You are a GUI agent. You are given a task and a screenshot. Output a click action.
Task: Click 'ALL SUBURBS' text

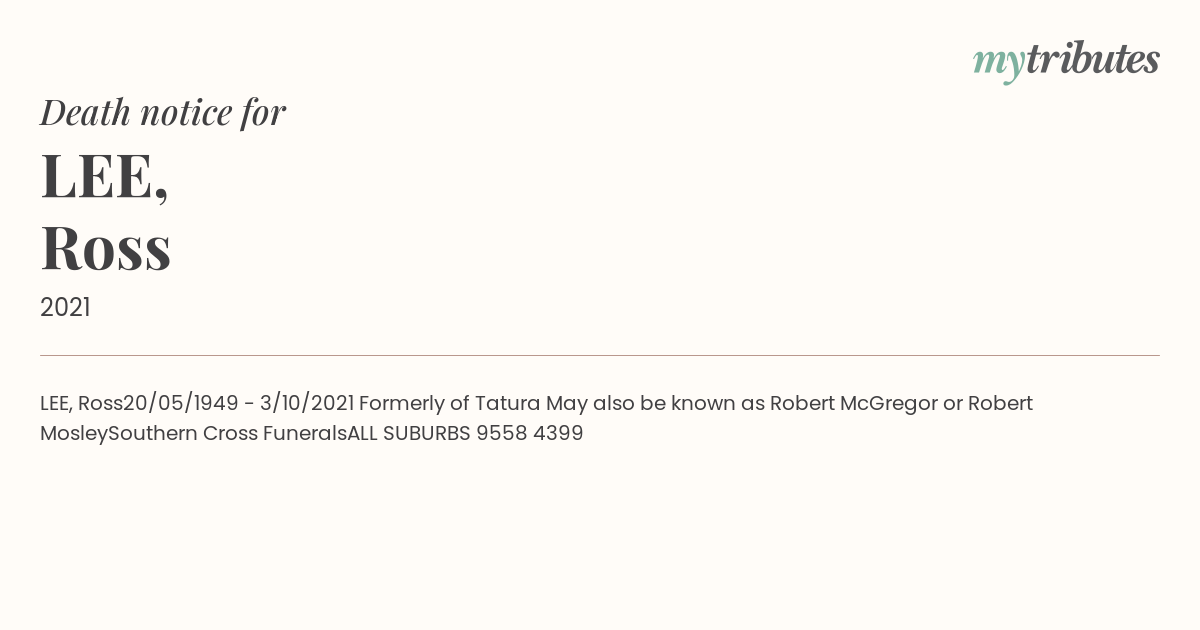(409, 433)
